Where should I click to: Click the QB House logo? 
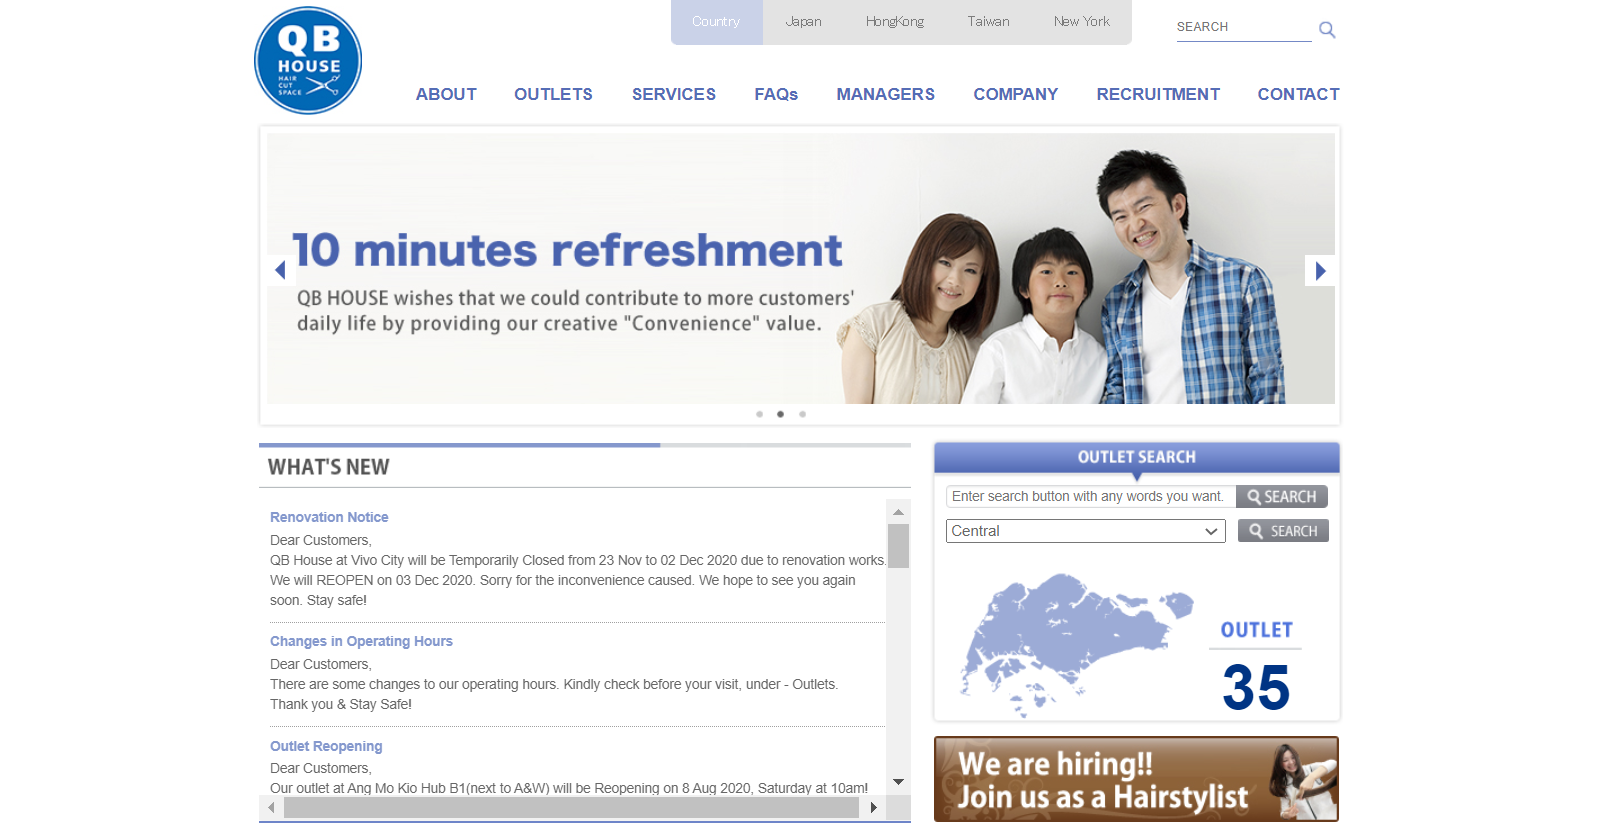coord(308,60)
